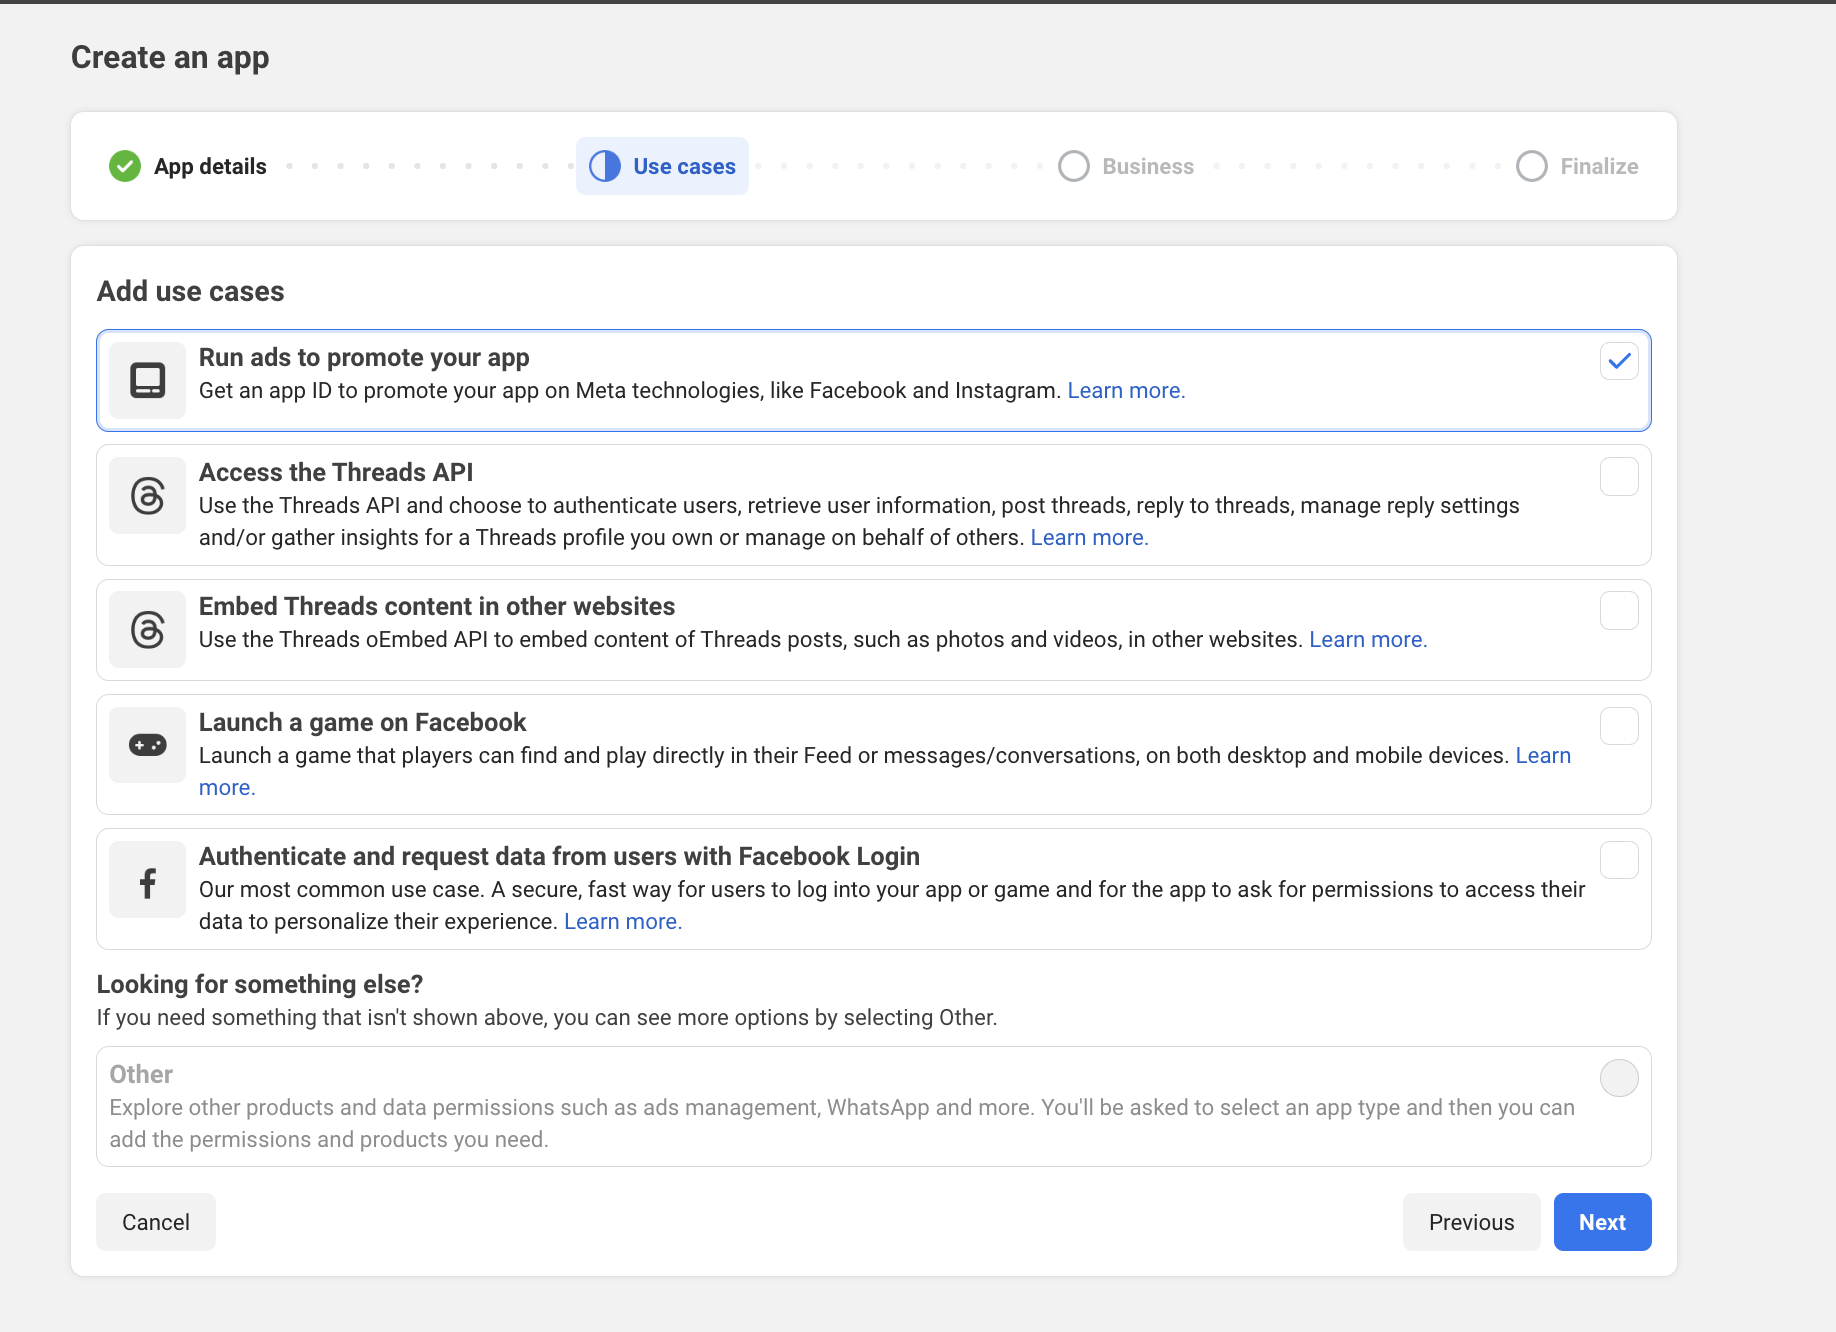Open Learn more link for Embed Threads content
The height and width of the screenshot is (1332, 1836).
[1368, 640]
